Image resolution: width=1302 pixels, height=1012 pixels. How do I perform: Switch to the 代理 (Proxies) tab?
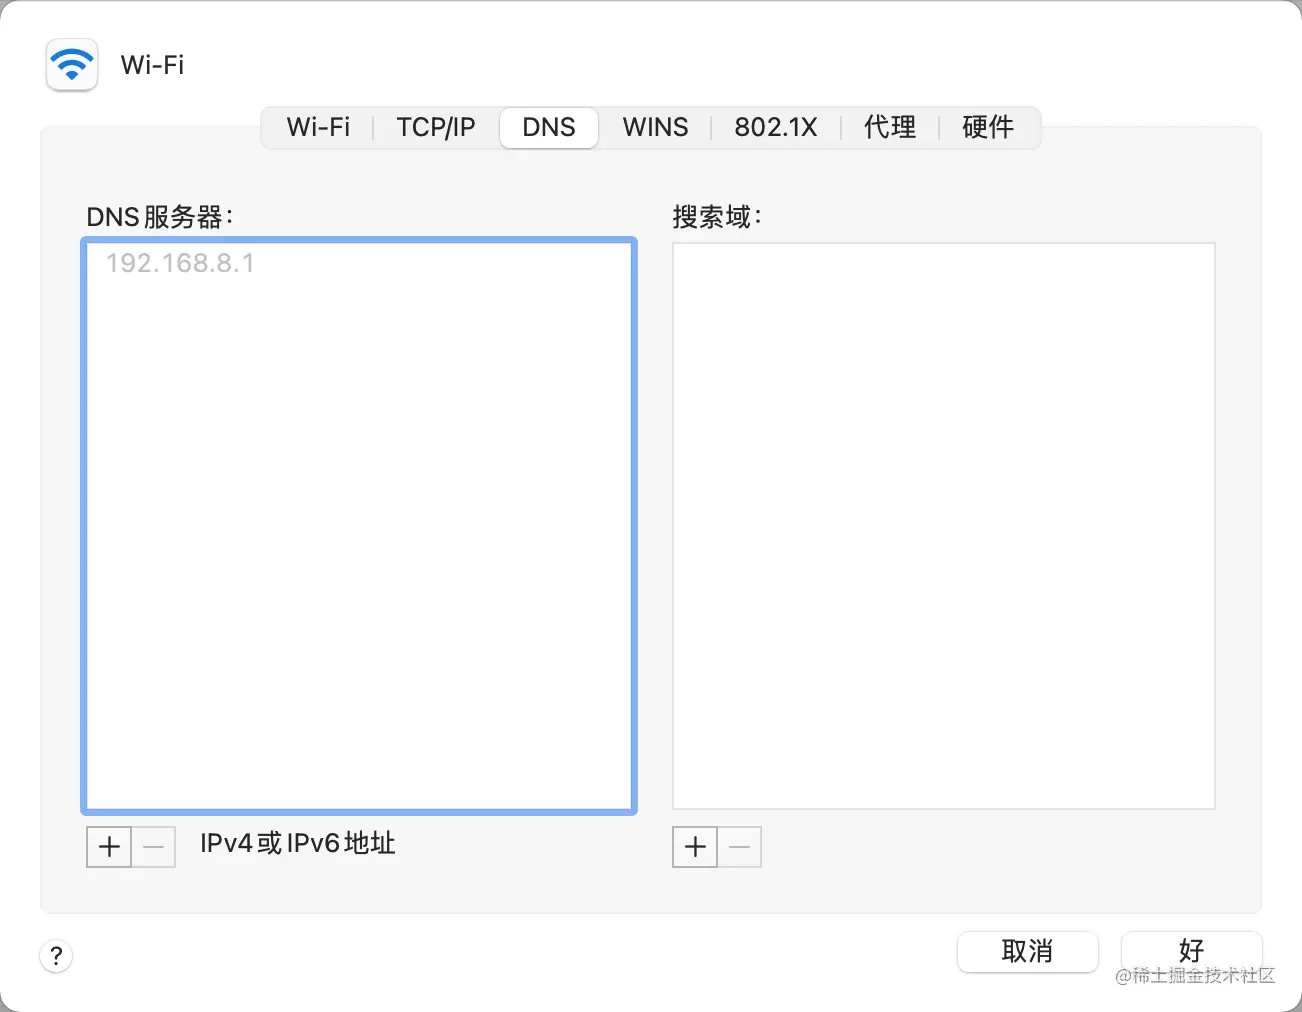[890, 127]
